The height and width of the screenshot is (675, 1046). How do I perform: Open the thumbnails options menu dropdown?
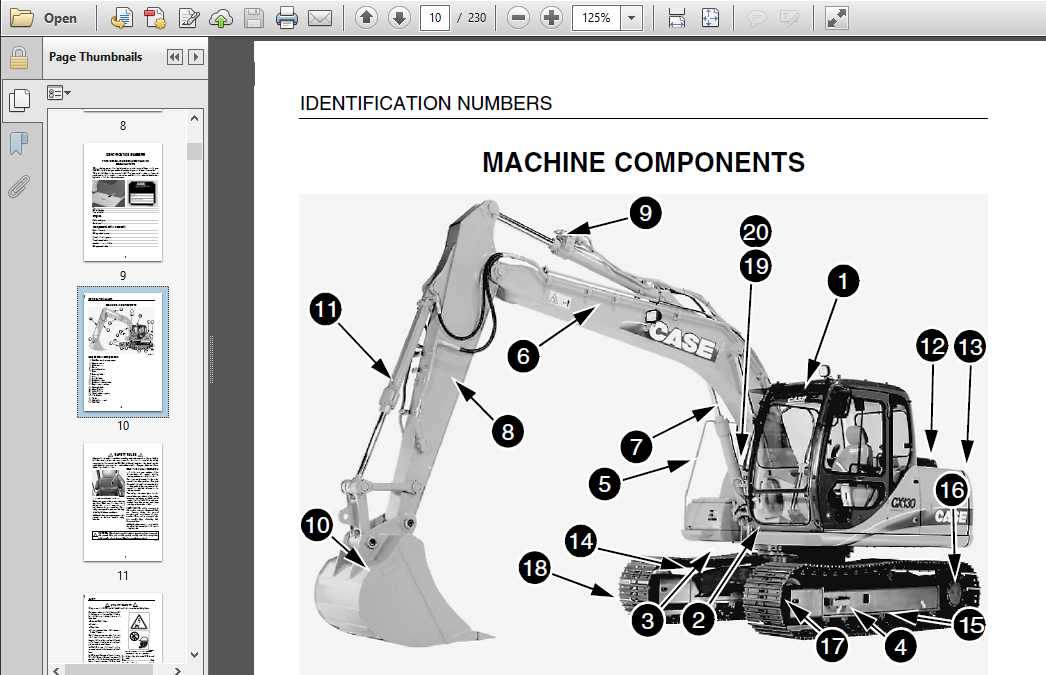pos(59,93)
